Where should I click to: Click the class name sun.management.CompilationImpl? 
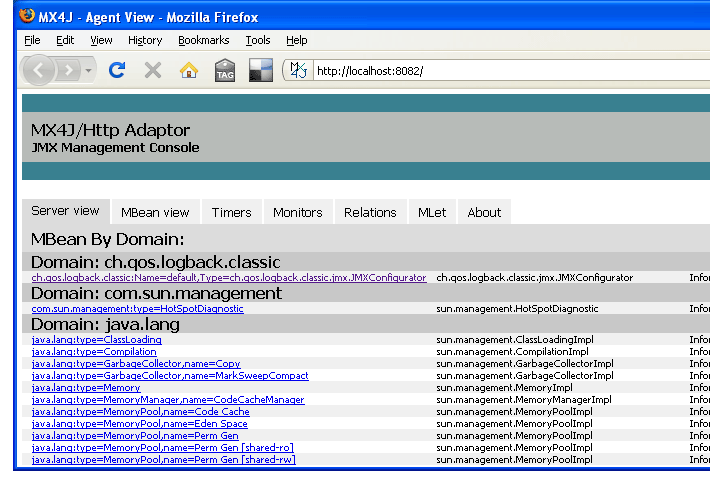[512, 352]
